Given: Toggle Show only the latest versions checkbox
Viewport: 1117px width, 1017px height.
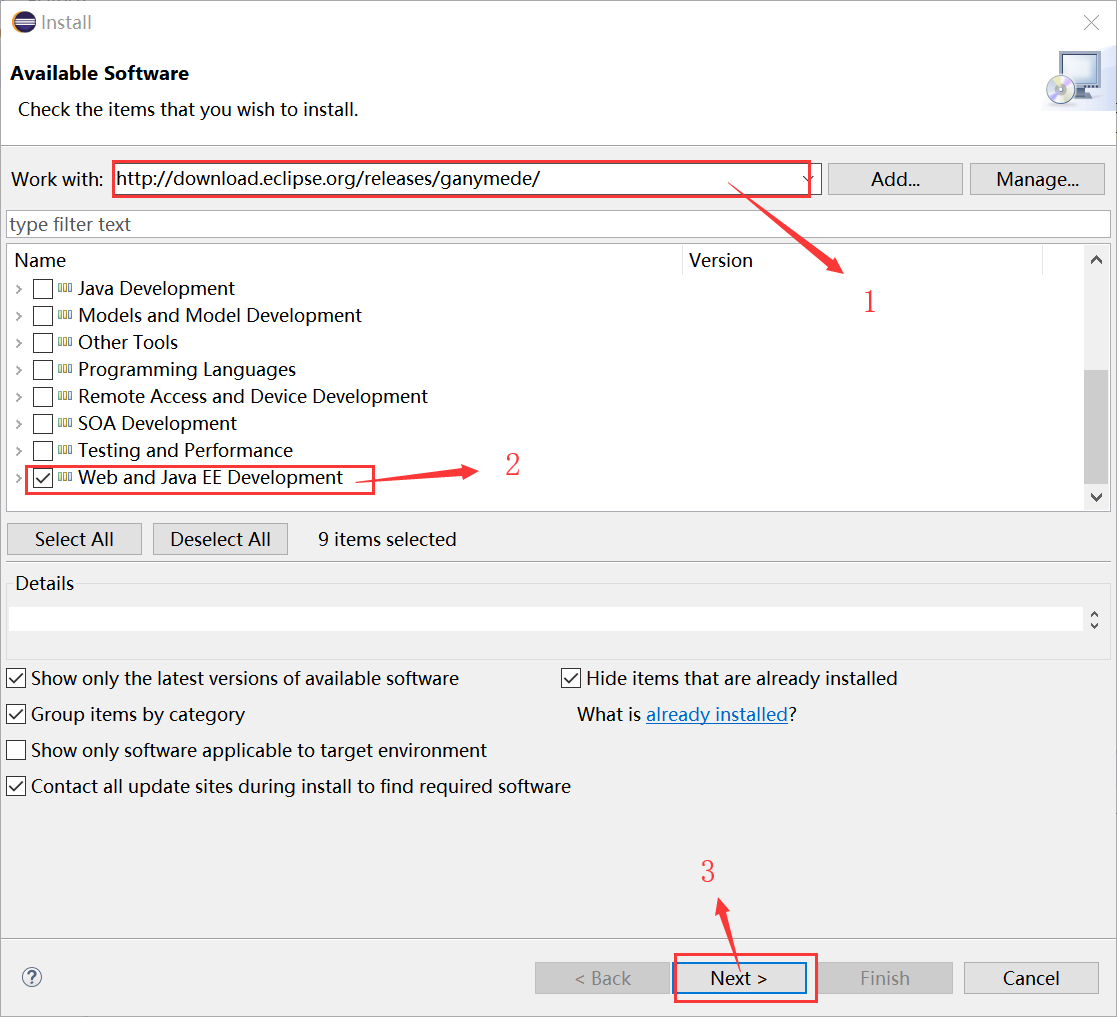Looking at the screenshot, I should (x=16, y=678).
